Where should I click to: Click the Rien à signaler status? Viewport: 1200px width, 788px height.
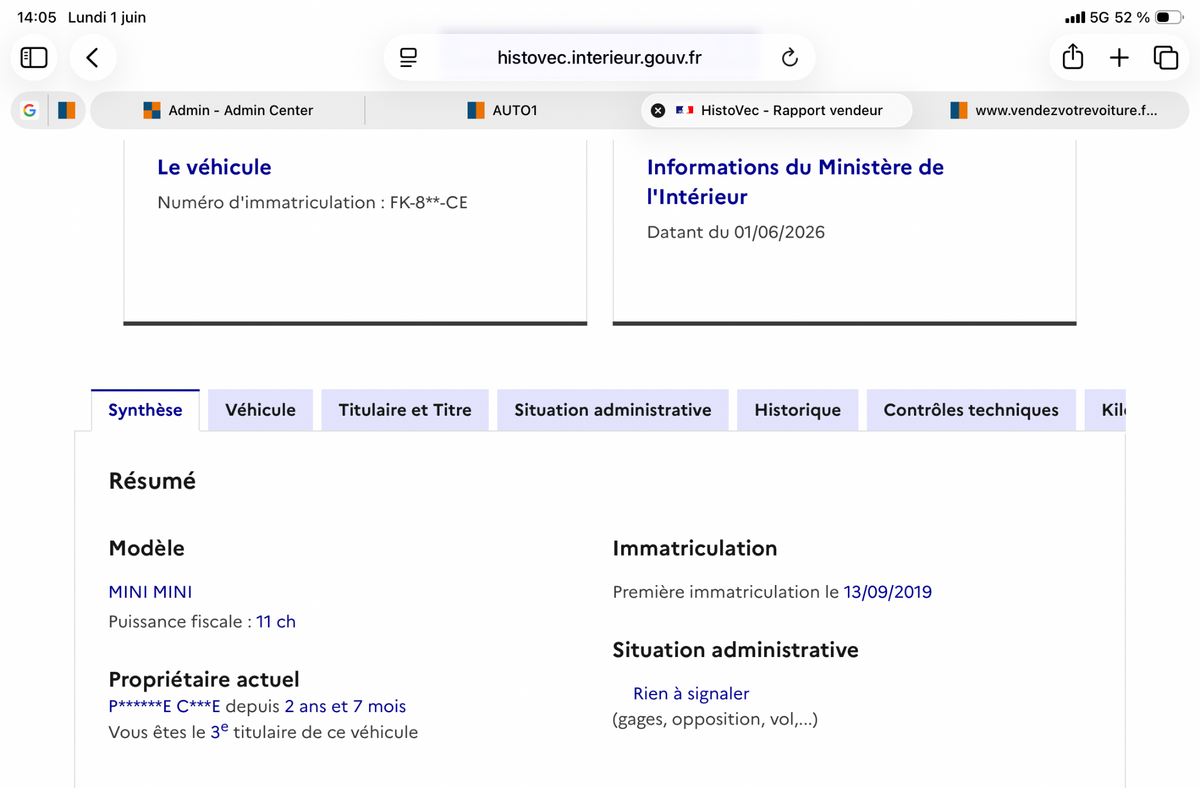pyautogui.click(x=691, y=694)
